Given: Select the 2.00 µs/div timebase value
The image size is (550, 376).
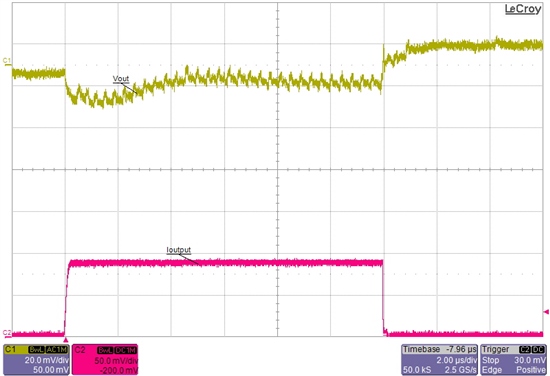Looking at the screenshot, I should click(456, 360).
